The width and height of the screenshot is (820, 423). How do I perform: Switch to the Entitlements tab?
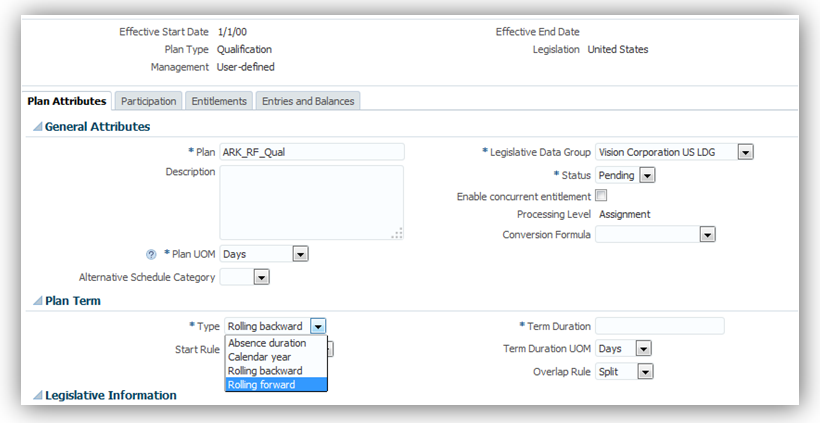pyautogui.click(x=218, y=100)
